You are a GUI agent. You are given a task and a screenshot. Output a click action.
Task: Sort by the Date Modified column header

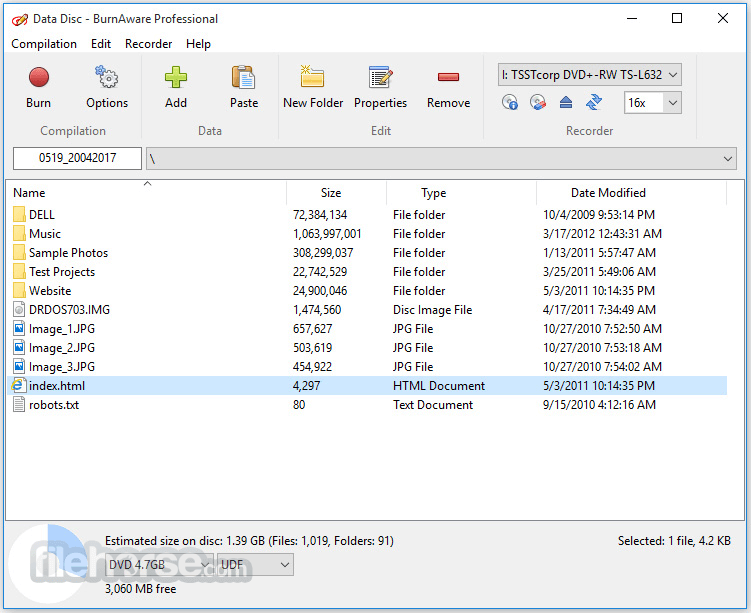pyautogui.click(x=632, y=193)
